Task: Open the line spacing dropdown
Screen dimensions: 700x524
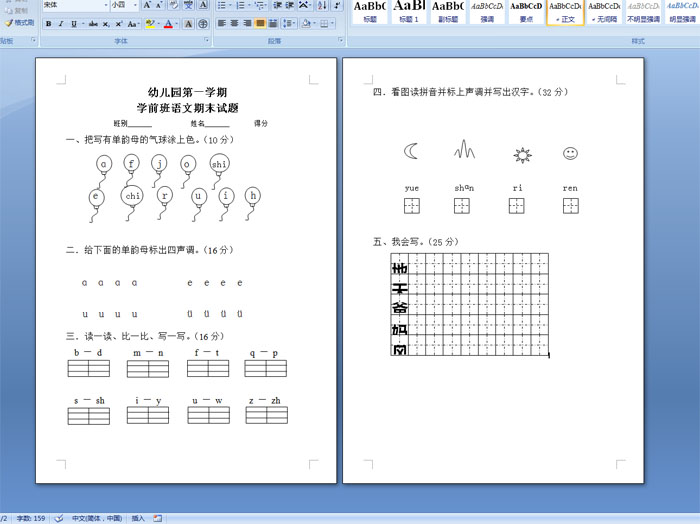Action: coord(289,23)
